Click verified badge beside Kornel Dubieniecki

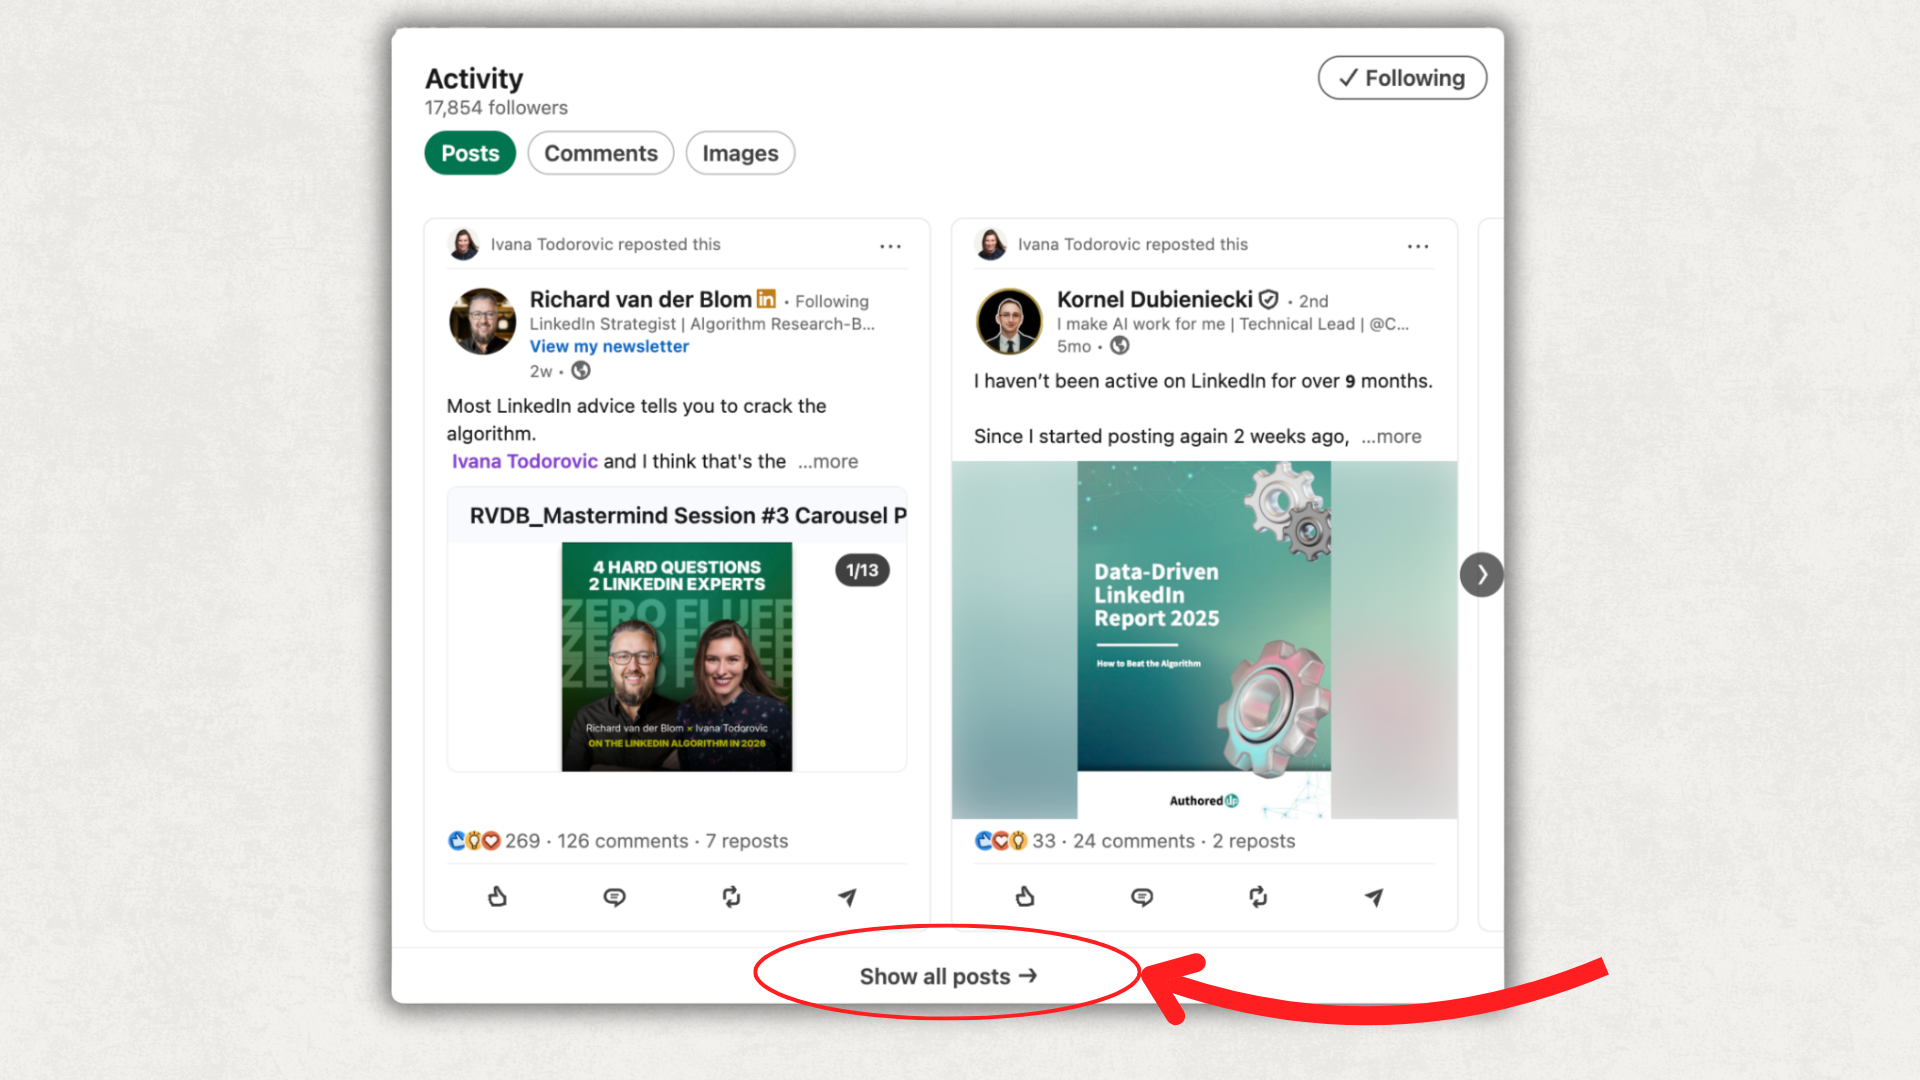coord(1269,299)
